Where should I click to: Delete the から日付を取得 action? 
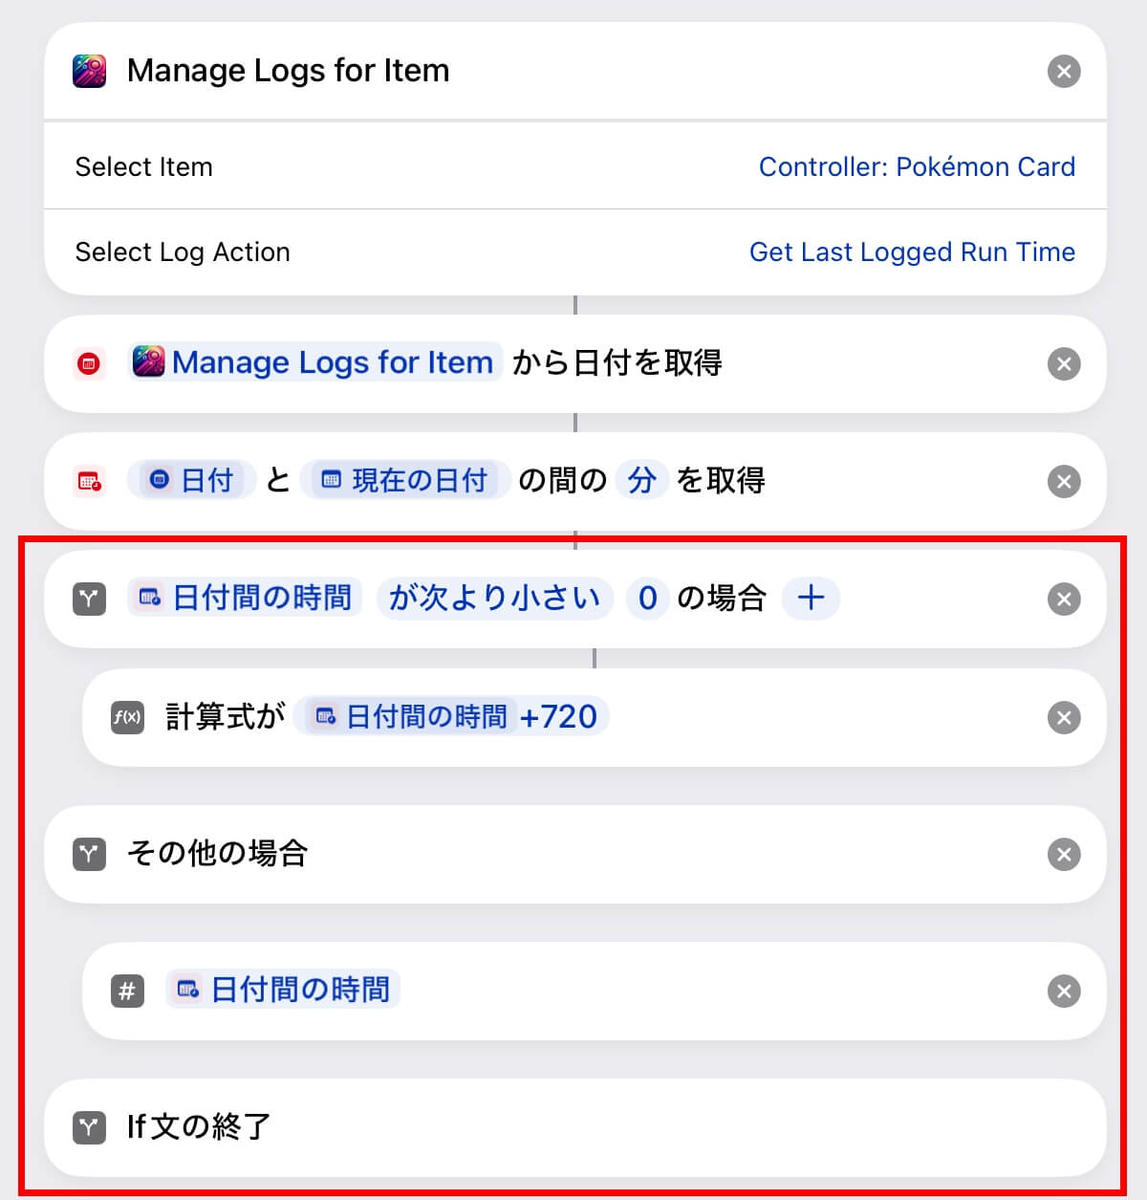pos(1063,364)
